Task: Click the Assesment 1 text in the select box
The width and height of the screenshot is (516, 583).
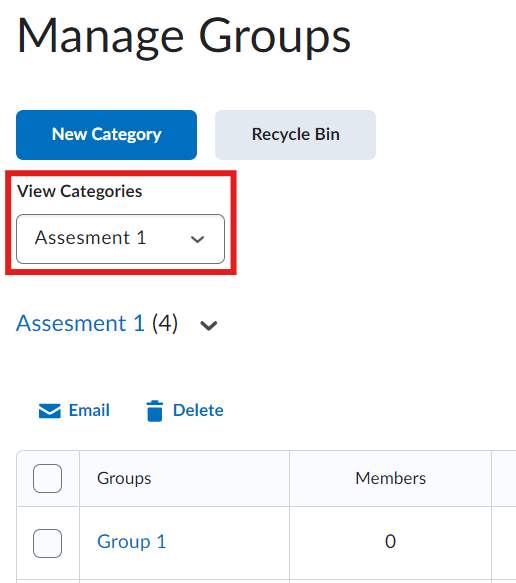Action: tap(90, 238)
